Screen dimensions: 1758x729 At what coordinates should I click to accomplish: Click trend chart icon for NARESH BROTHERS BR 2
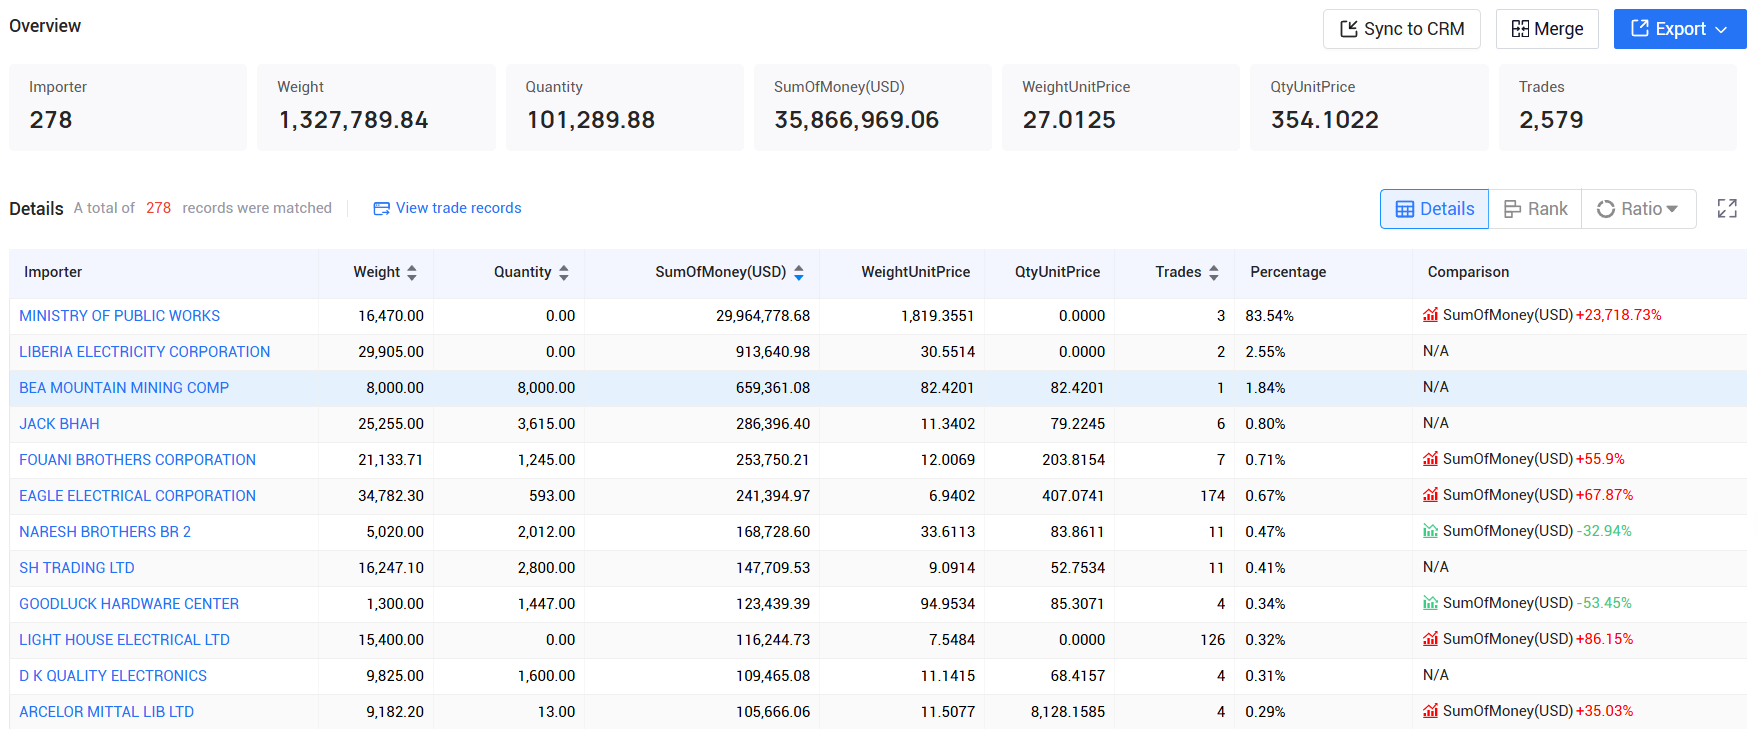click(1431, 531)
